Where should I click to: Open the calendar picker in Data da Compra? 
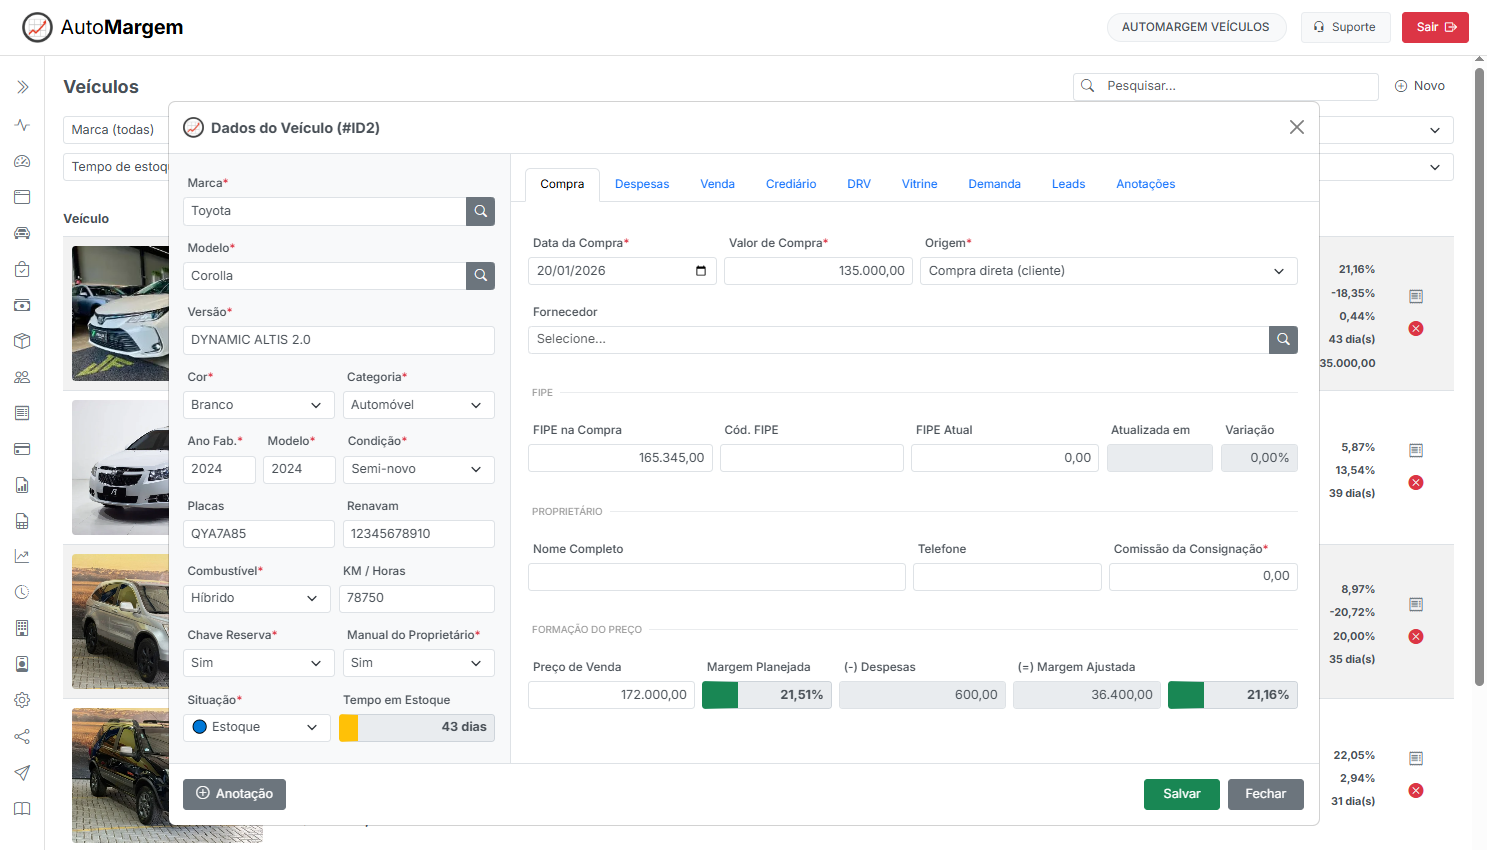tap(701, 271)
